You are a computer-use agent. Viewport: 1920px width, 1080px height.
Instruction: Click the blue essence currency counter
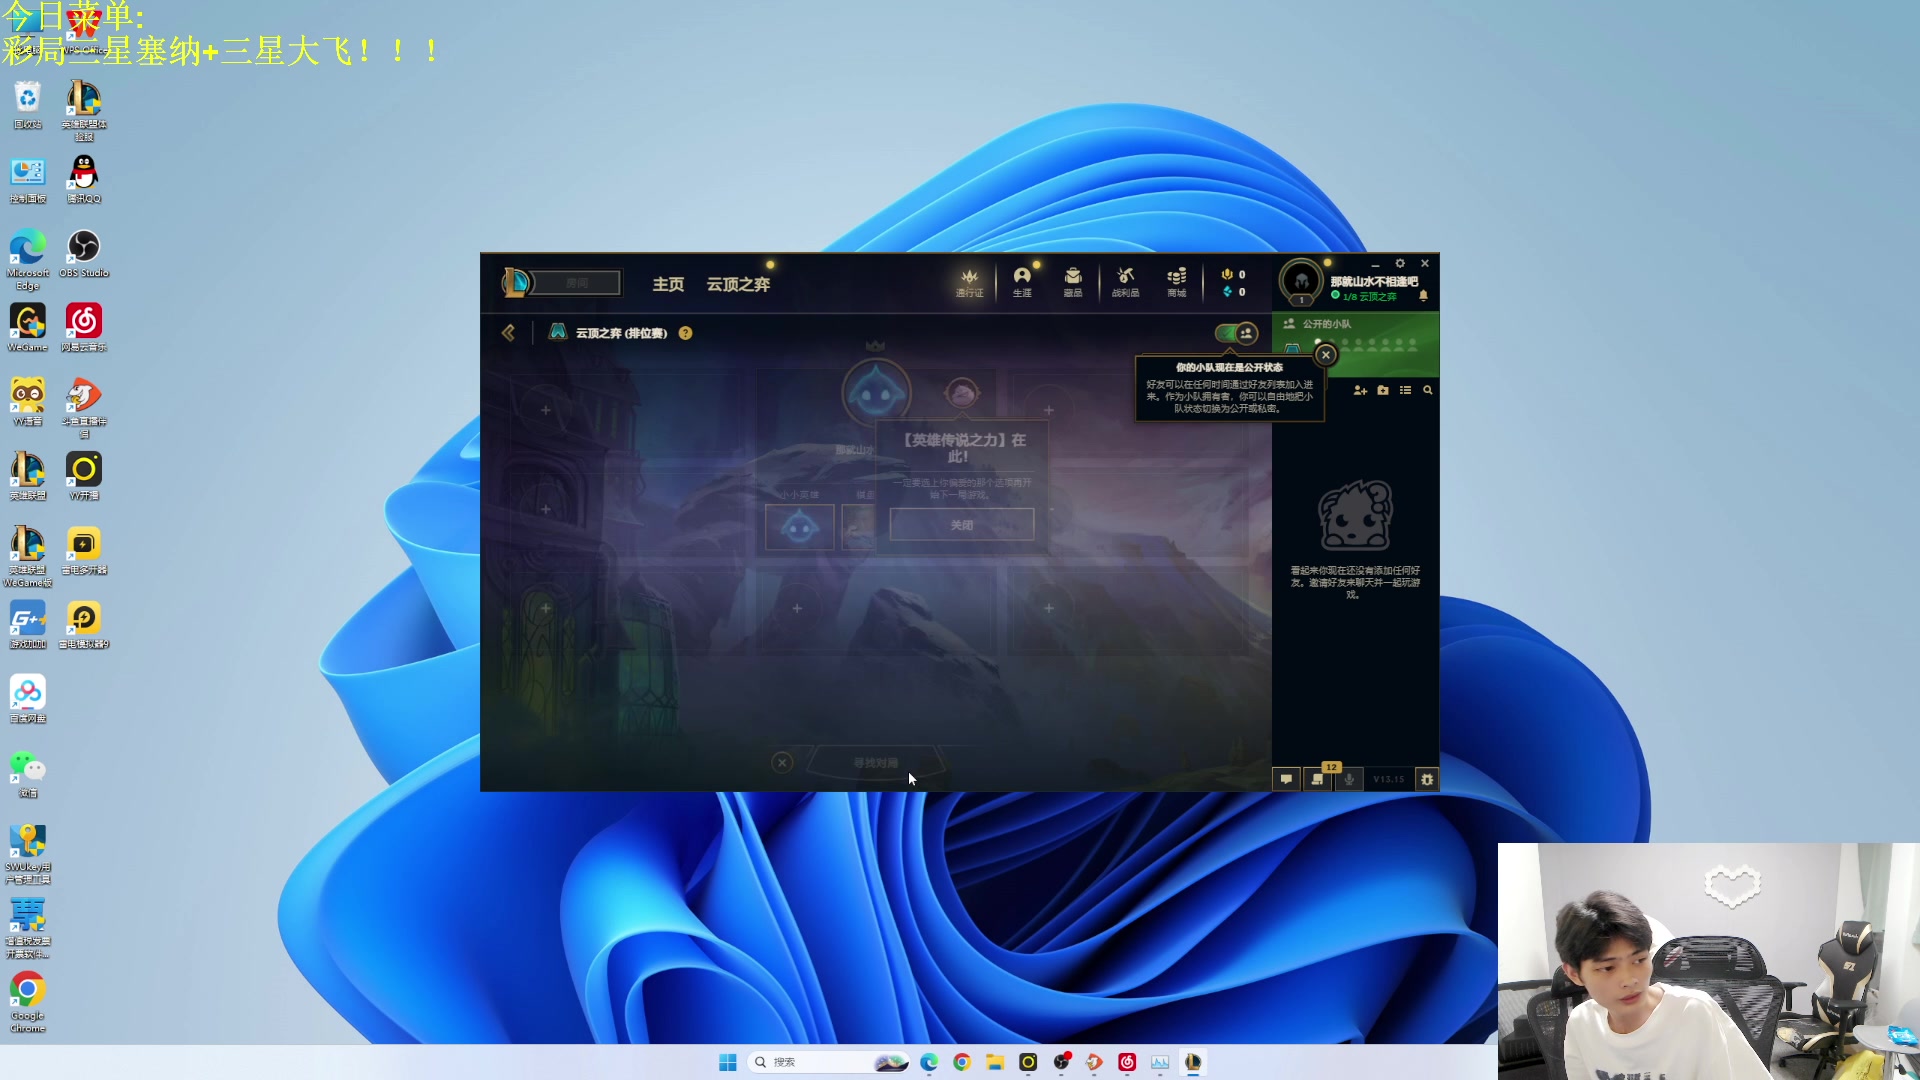pos(1234,292)
